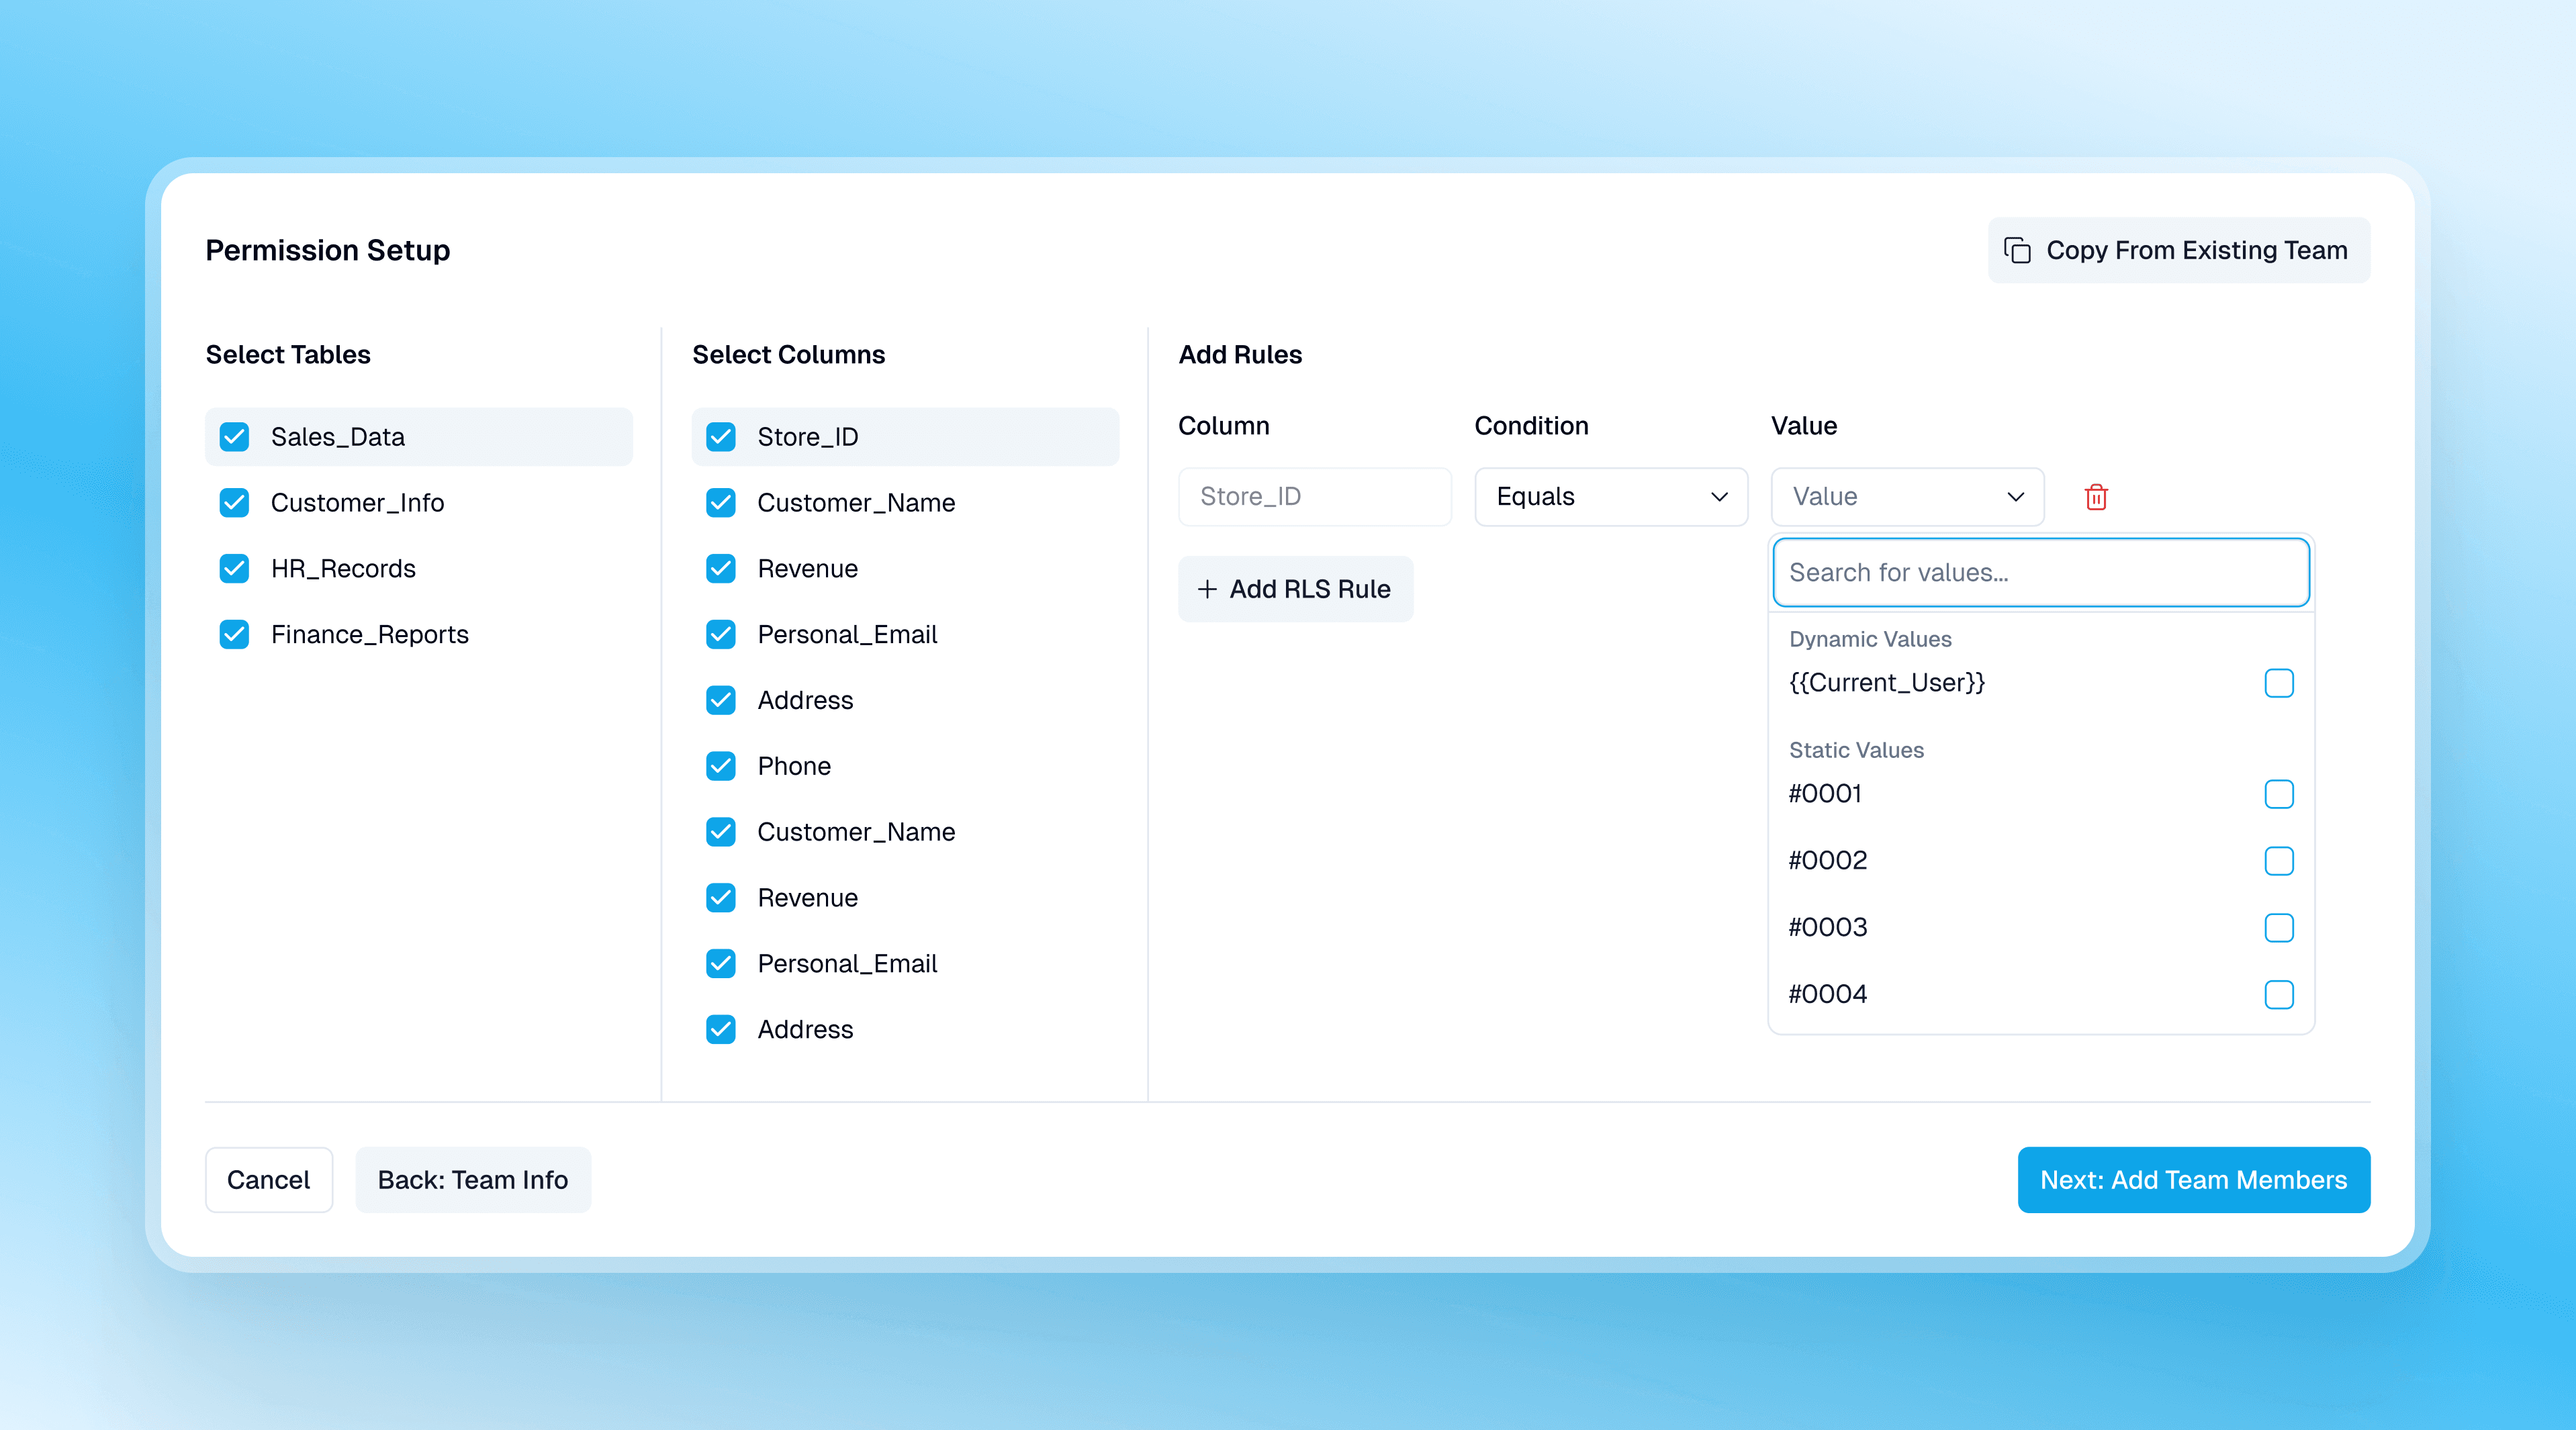
Task: Select static value #0003 checkbox
Action: 2278,928
